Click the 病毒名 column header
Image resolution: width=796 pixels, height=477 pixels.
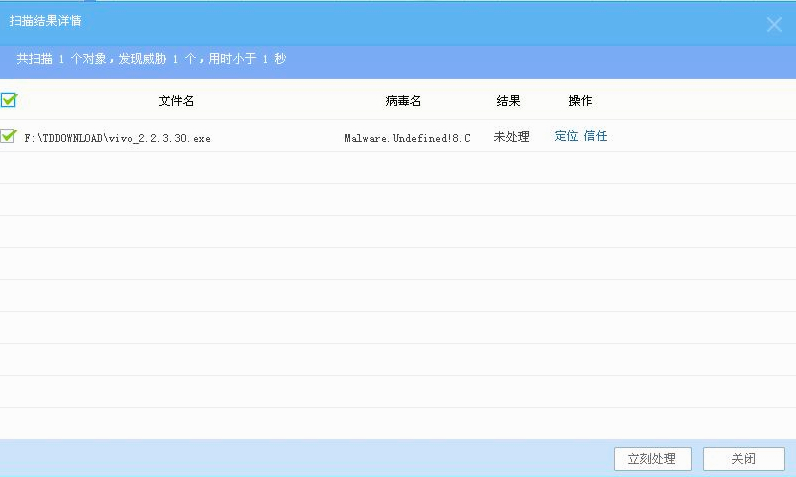coord(403,101)
